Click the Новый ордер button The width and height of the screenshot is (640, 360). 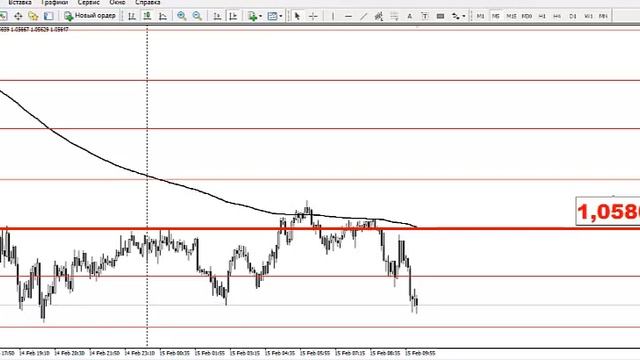90,16
